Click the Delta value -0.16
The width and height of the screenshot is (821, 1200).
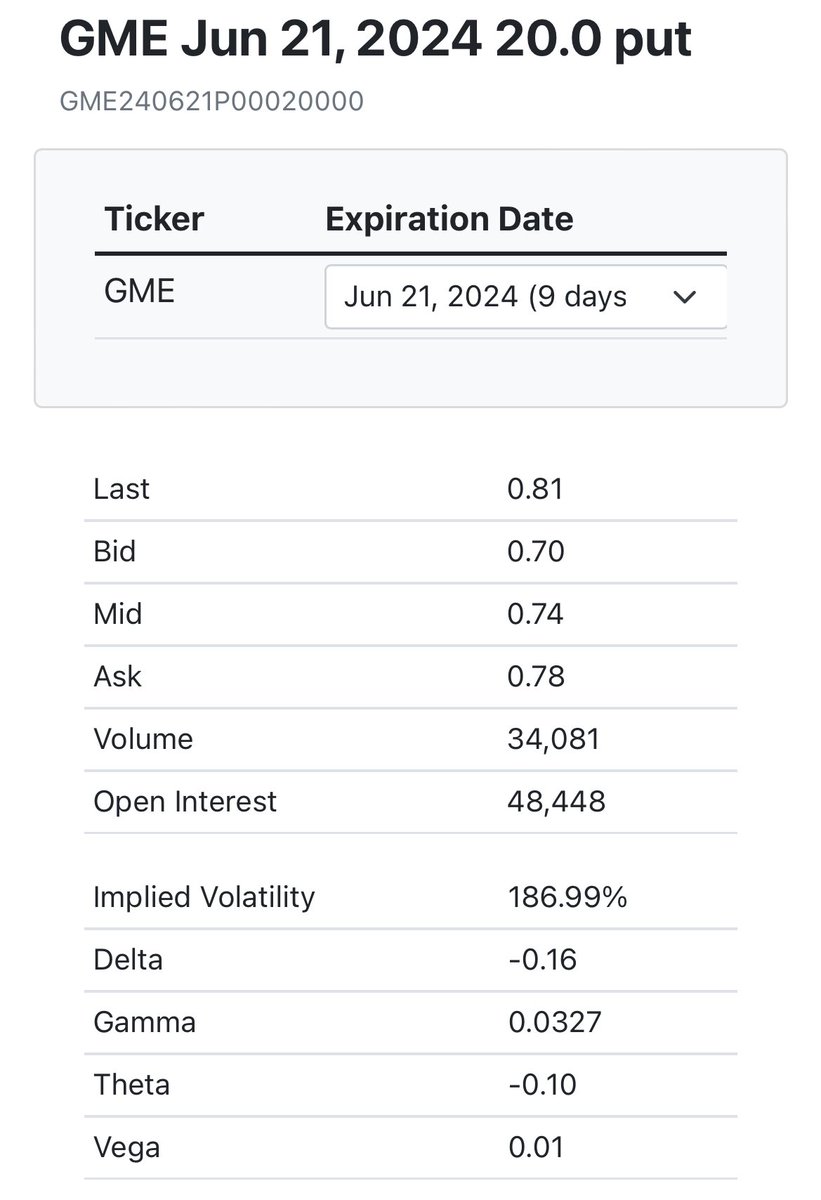[542, 960]
